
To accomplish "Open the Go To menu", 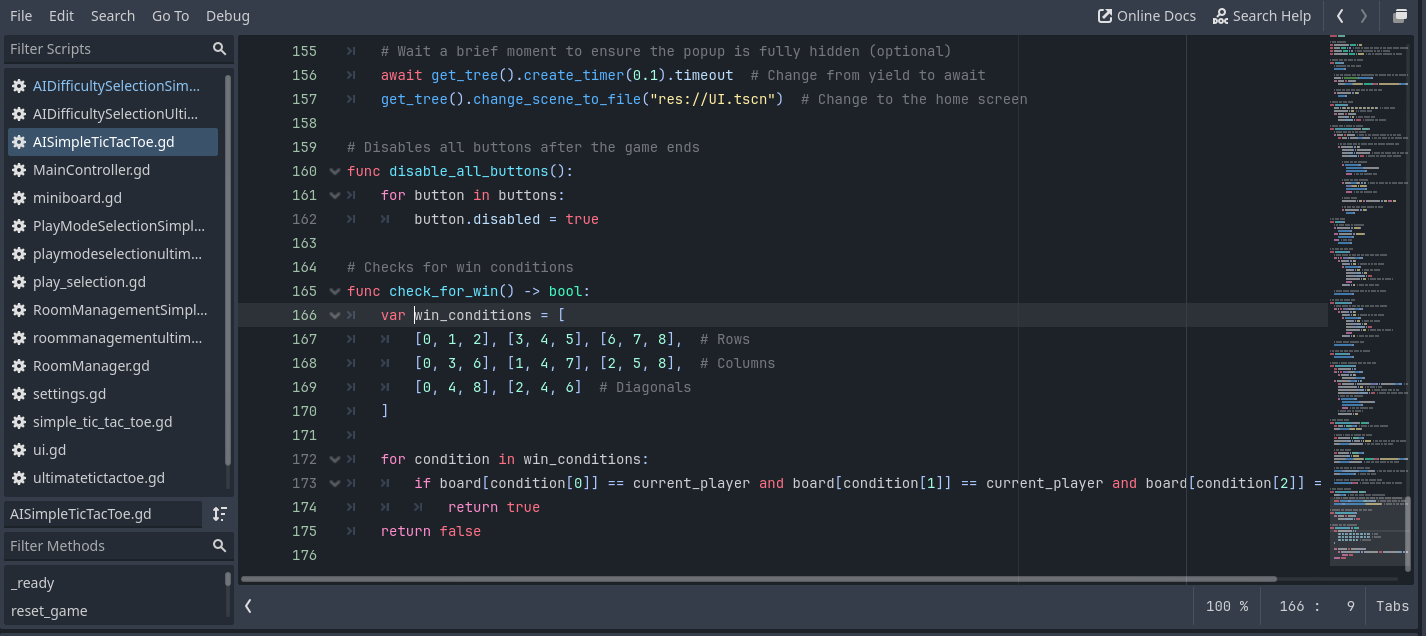I will 170,16.
